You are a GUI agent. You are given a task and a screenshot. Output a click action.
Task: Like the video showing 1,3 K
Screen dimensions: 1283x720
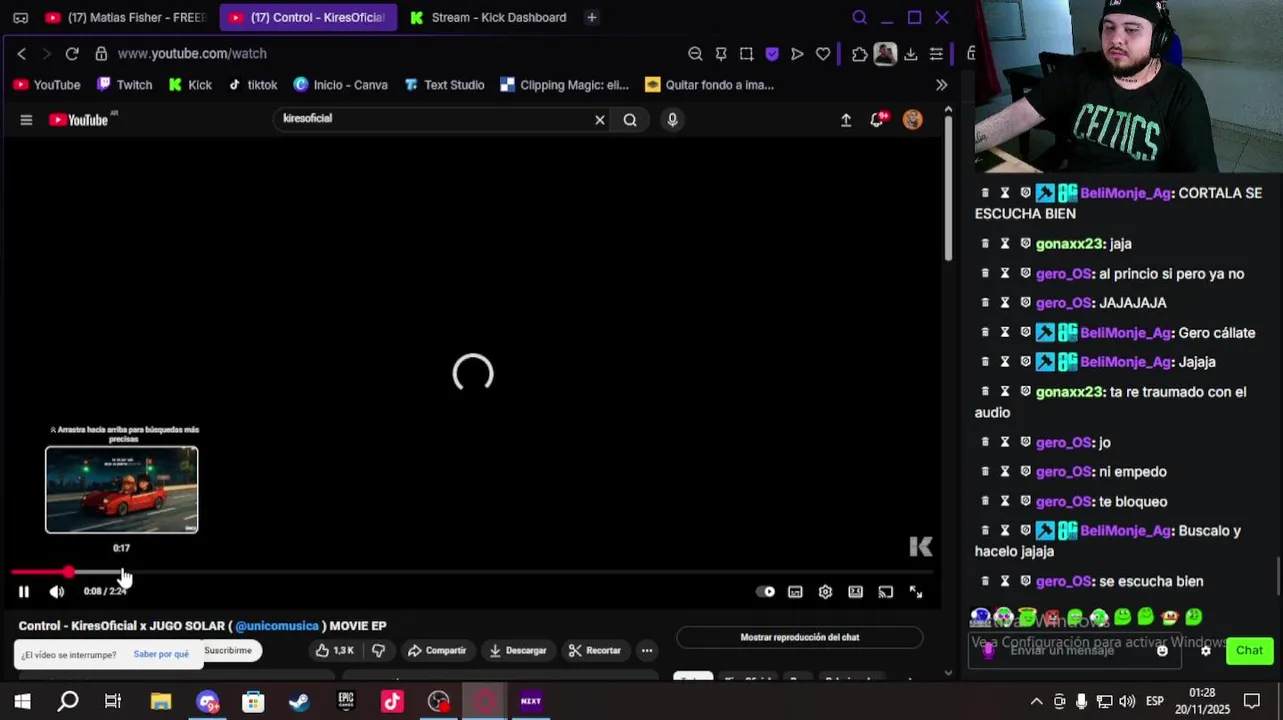click(335, 651)
